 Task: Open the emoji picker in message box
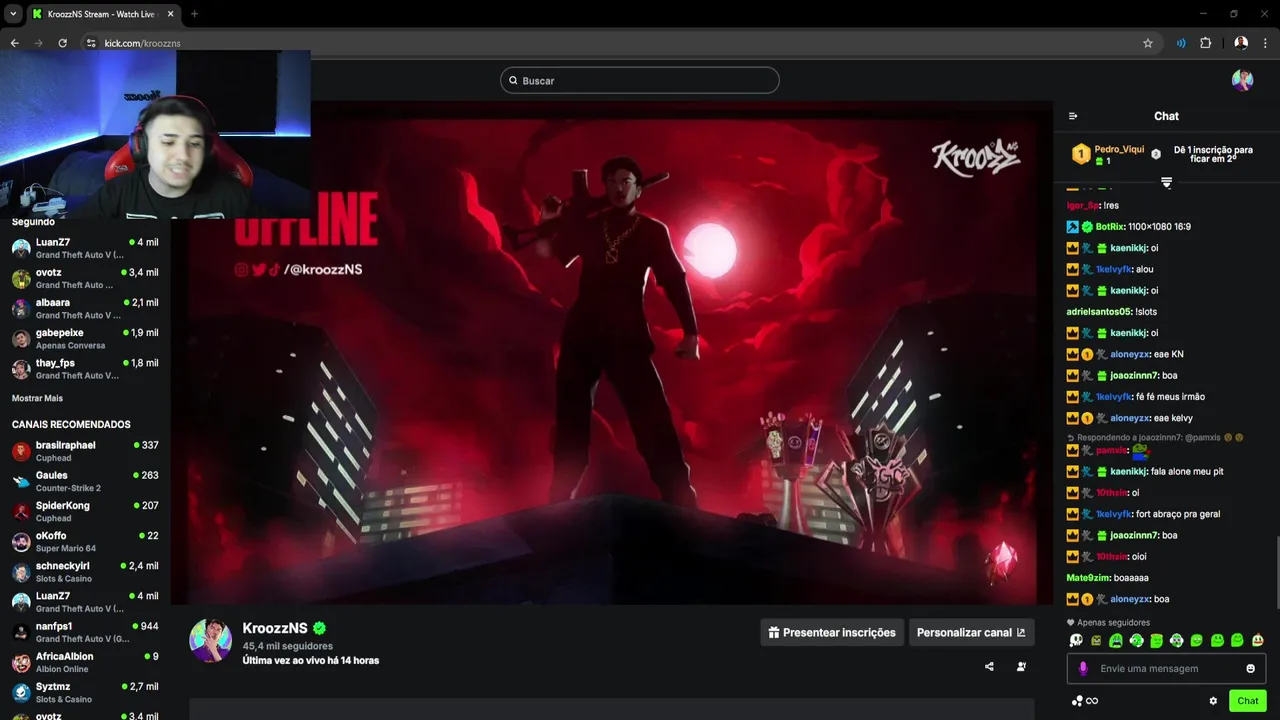coord(1250,669)
